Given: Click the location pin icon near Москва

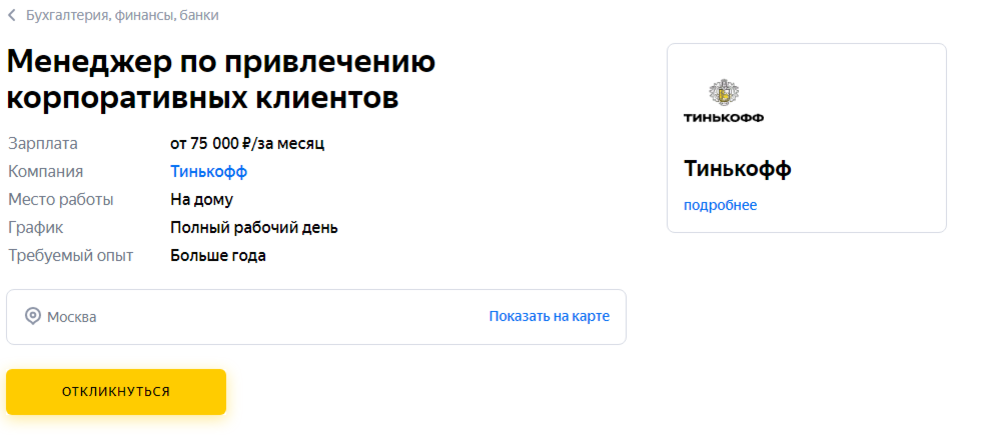Looking at the screenshot, I should click(x=33, y=317).
